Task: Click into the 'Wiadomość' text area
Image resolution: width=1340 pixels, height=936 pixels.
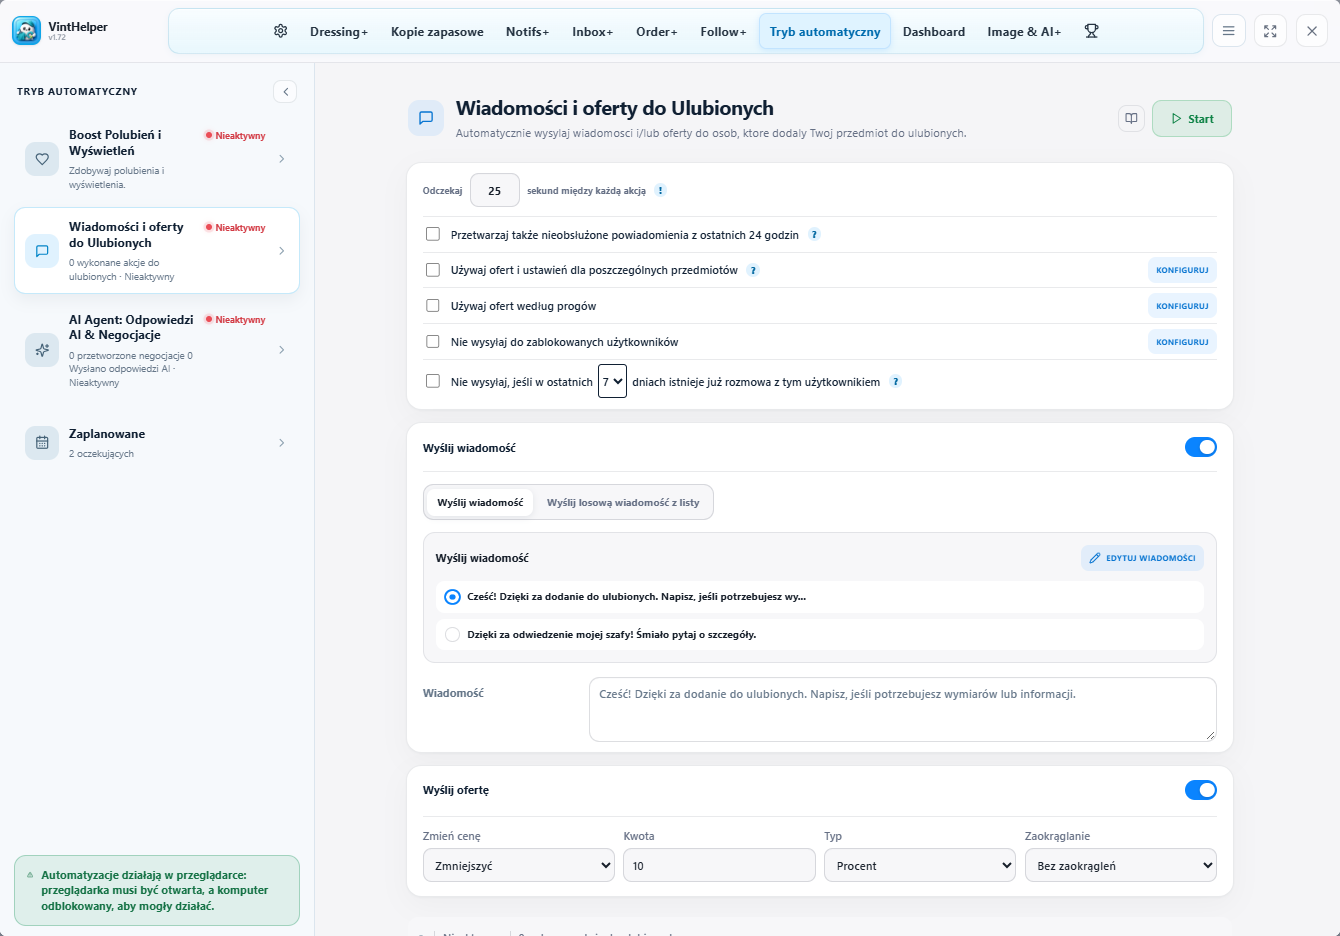Action: 903,710
